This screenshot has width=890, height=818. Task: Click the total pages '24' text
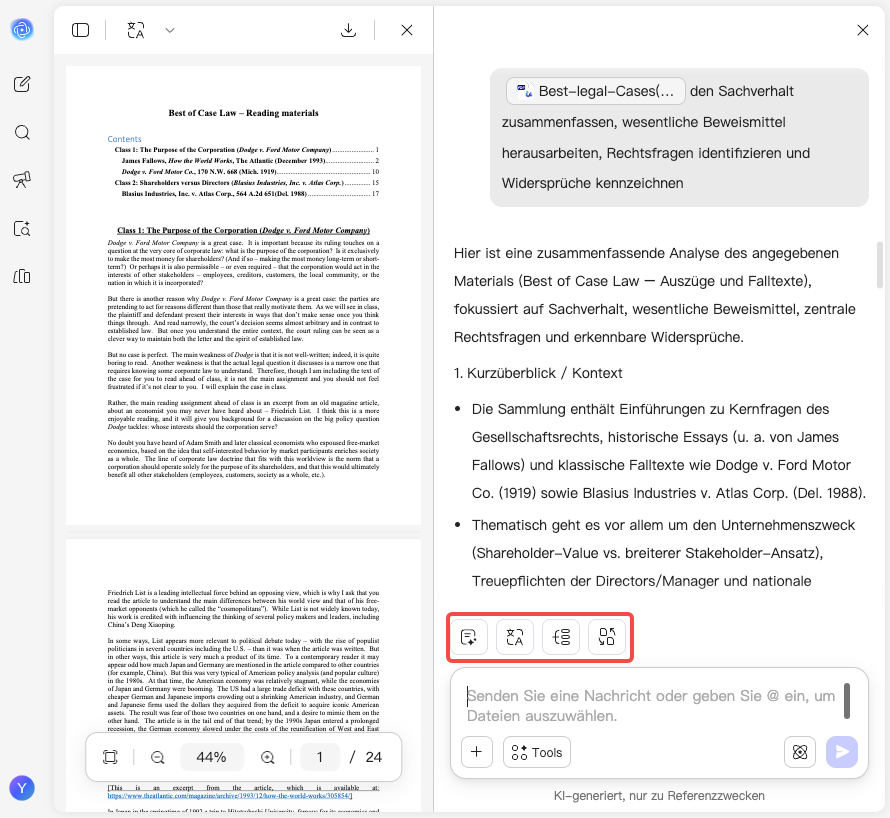click(373, 757)
